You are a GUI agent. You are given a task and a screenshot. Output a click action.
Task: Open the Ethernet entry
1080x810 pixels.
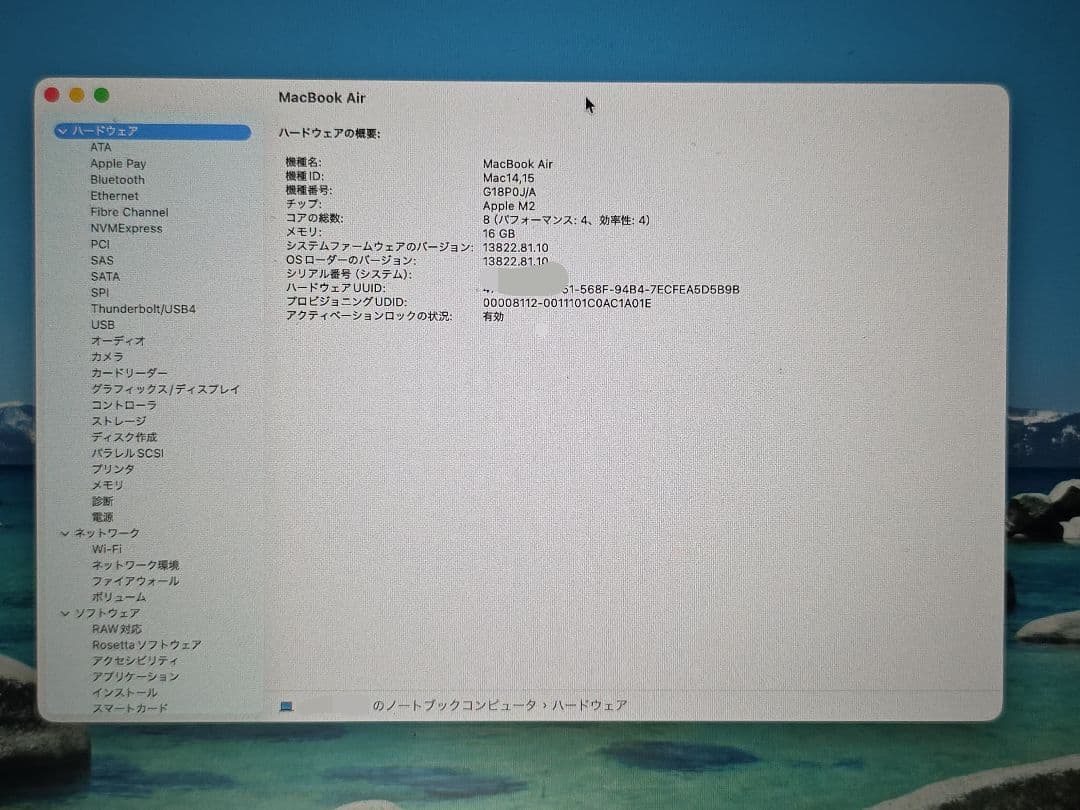tap(114, 196)
